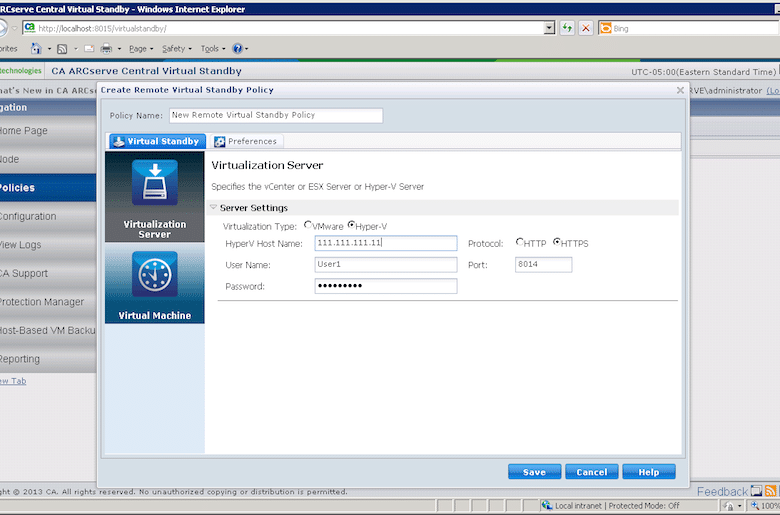Click the IE stop loading icon

click(x=586, y=28)
